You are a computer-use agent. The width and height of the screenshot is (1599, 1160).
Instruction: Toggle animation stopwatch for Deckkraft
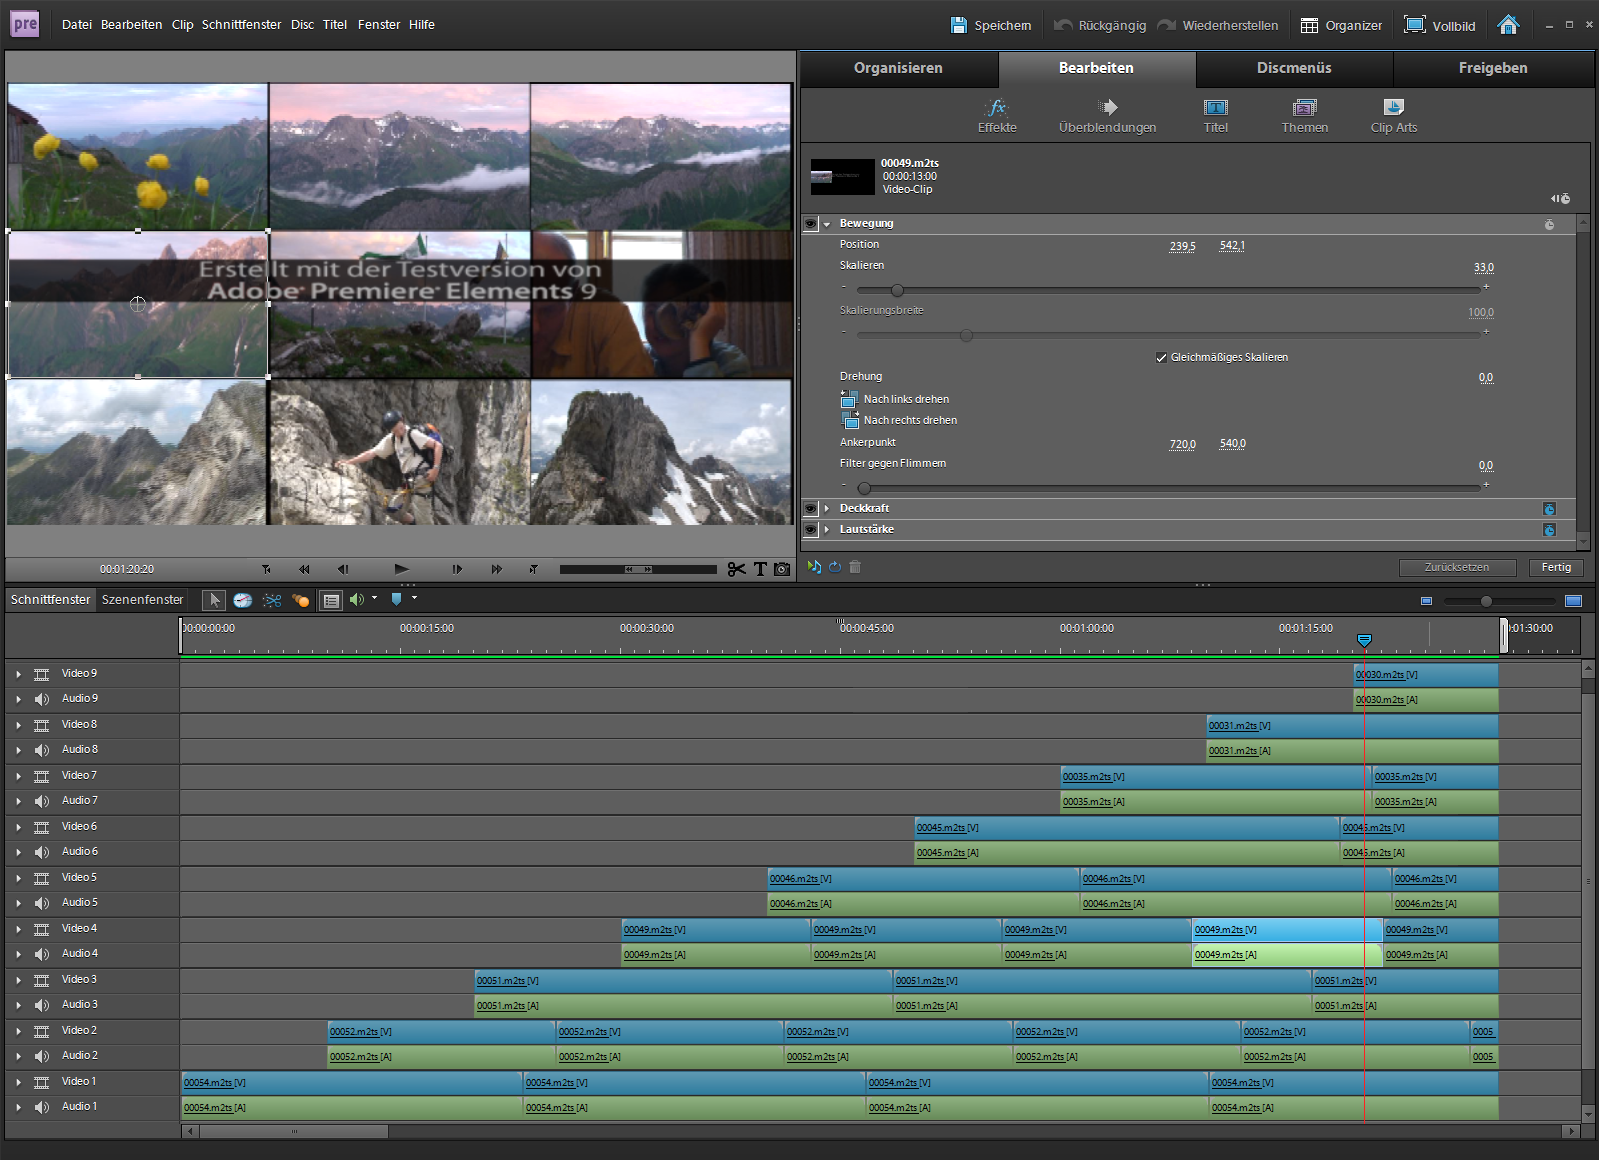[1549, 509]
